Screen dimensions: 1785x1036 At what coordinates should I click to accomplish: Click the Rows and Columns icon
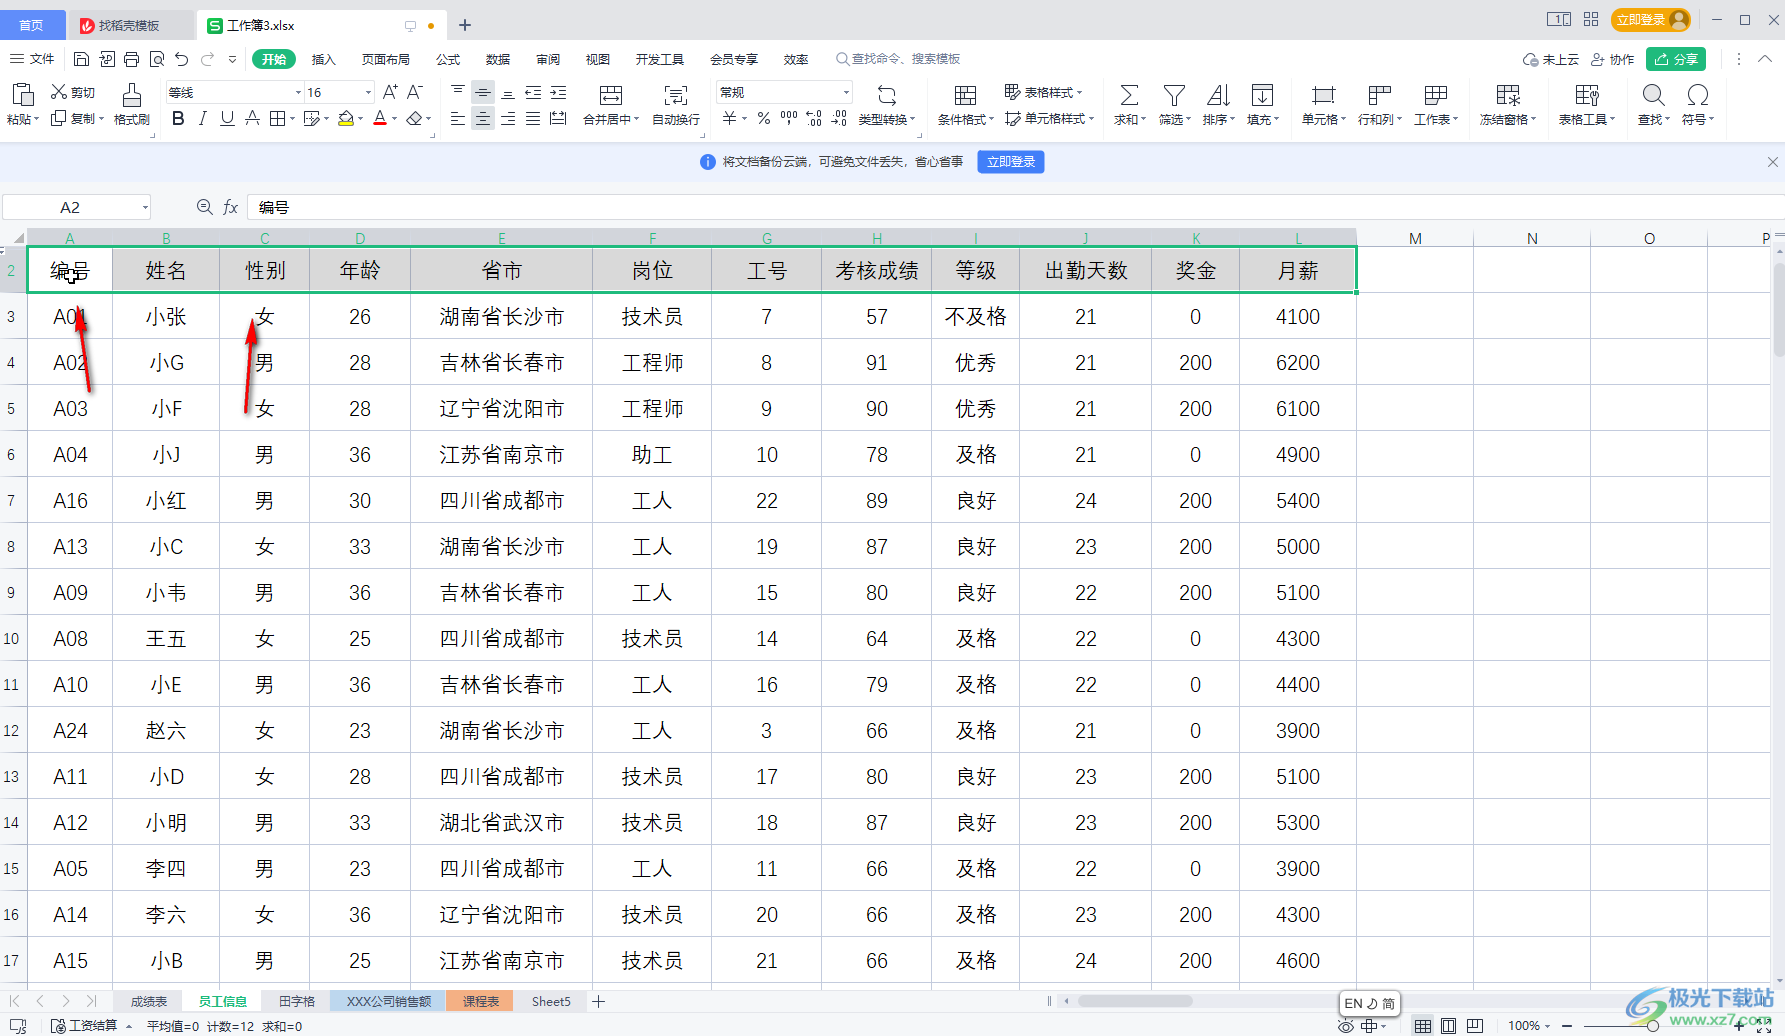point(1380,95)
